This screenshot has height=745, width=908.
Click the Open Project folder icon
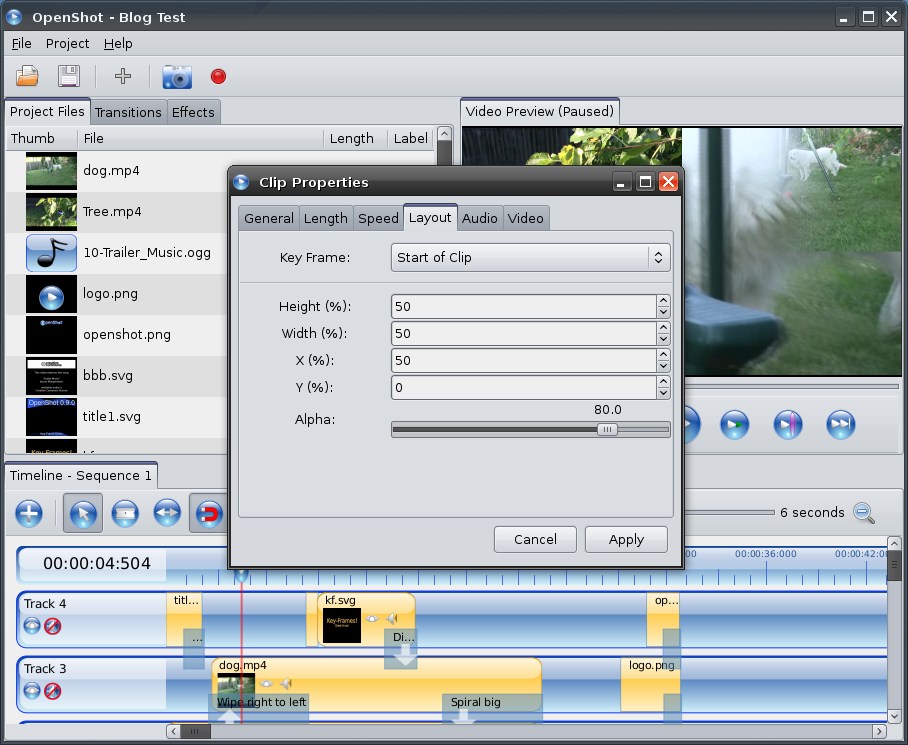click(28, 76)
